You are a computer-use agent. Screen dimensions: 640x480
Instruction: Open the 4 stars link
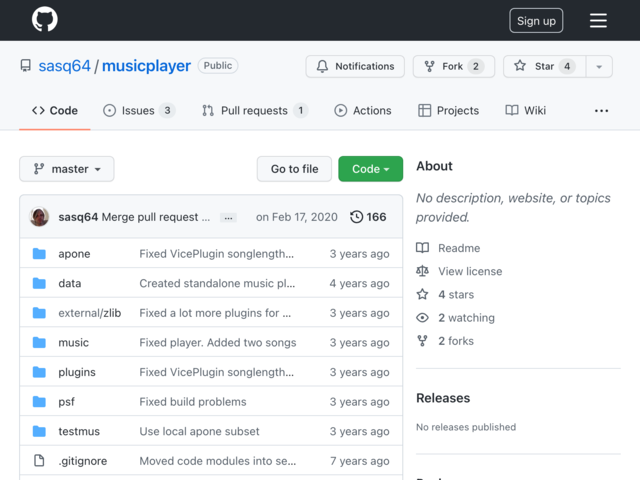456,295
